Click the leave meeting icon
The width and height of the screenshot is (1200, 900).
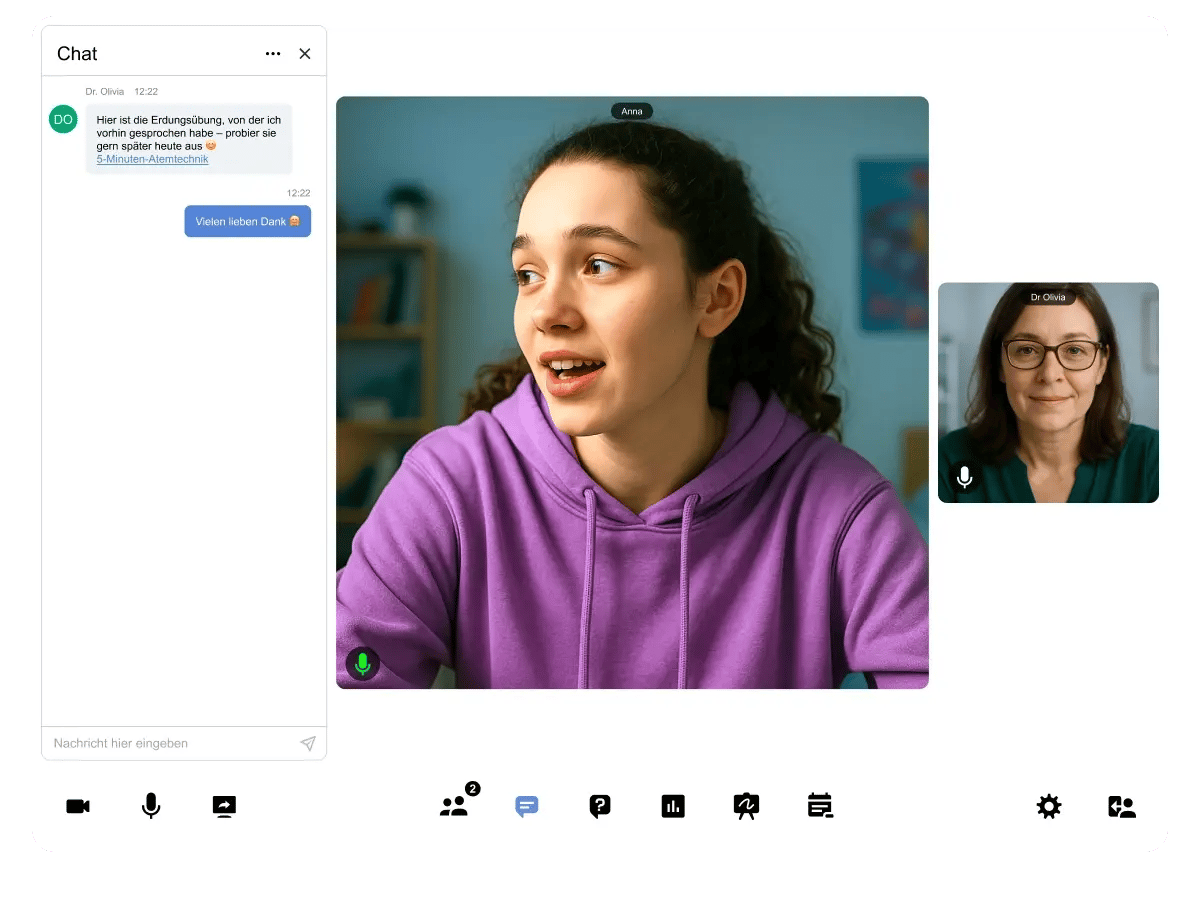coord(1122,806)
